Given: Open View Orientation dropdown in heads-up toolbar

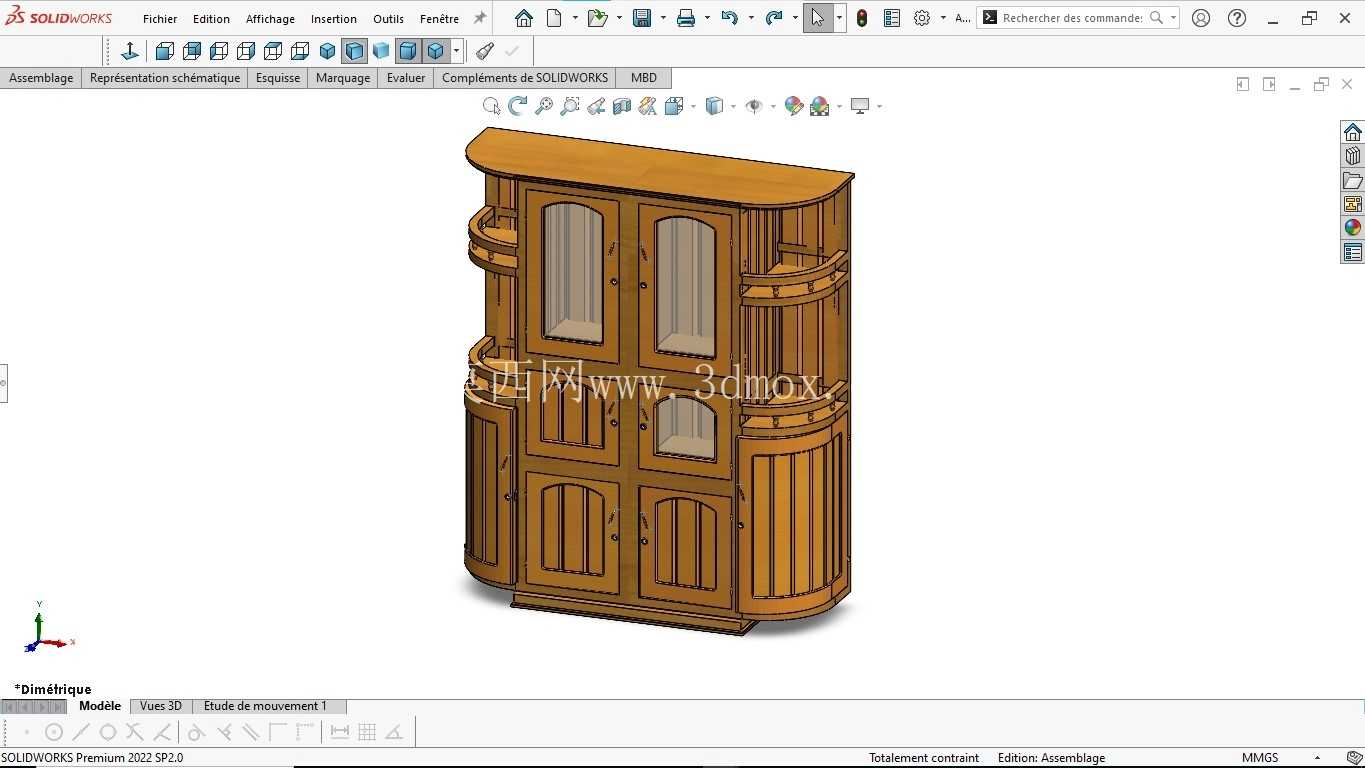Looking at the screenshot, I should 674,106.
